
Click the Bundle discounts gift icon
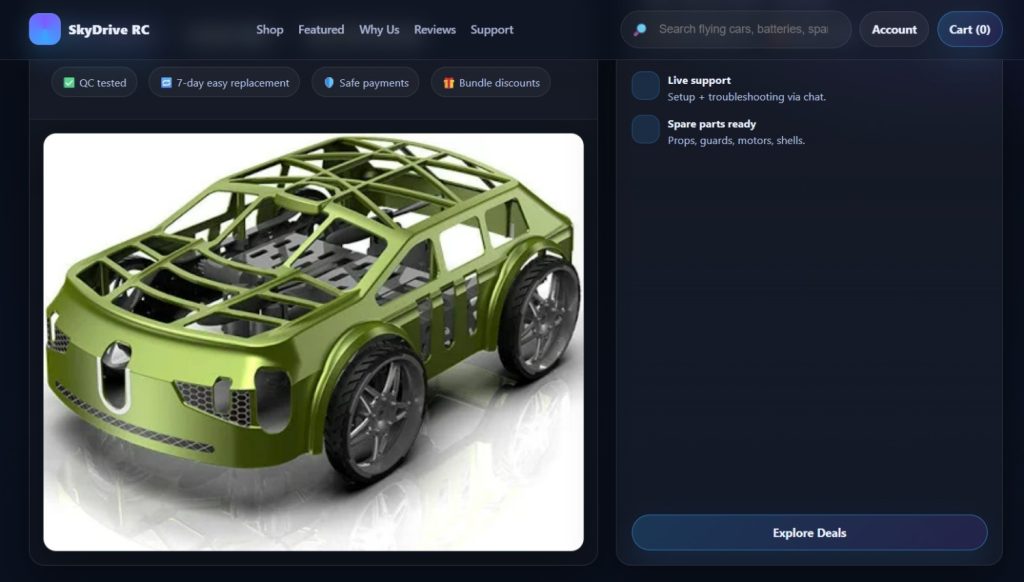(449, 83)
